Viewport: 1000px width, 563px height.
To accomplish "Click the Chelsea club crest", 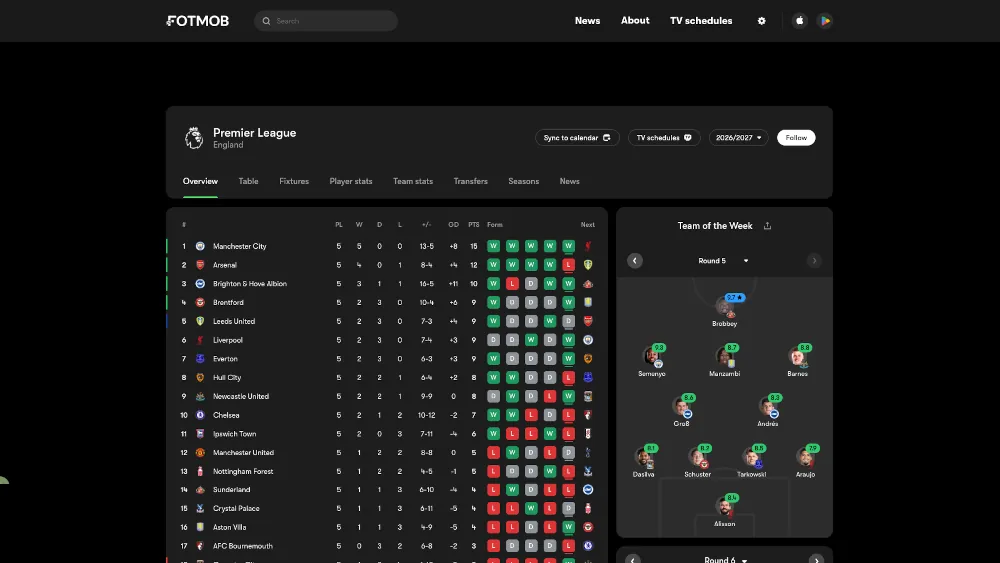I will tap(200, 415).
